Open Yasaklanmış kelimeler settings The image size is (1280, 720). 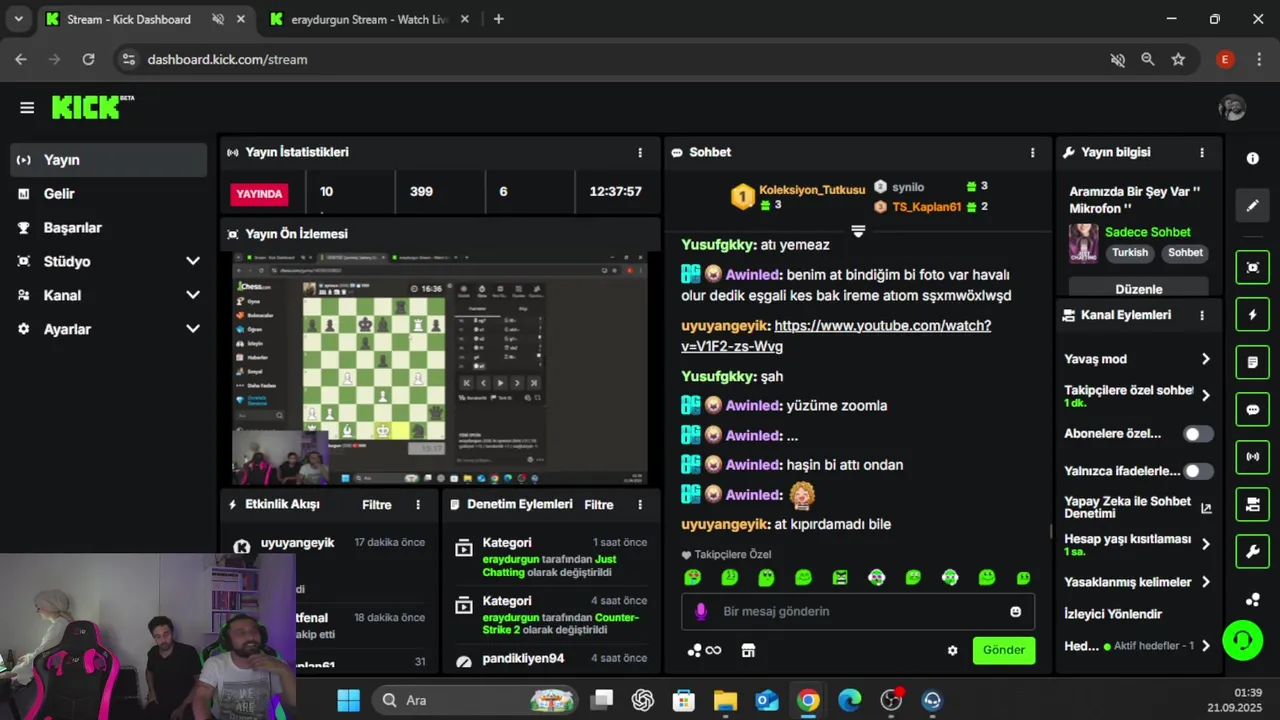click(1138, 582)
